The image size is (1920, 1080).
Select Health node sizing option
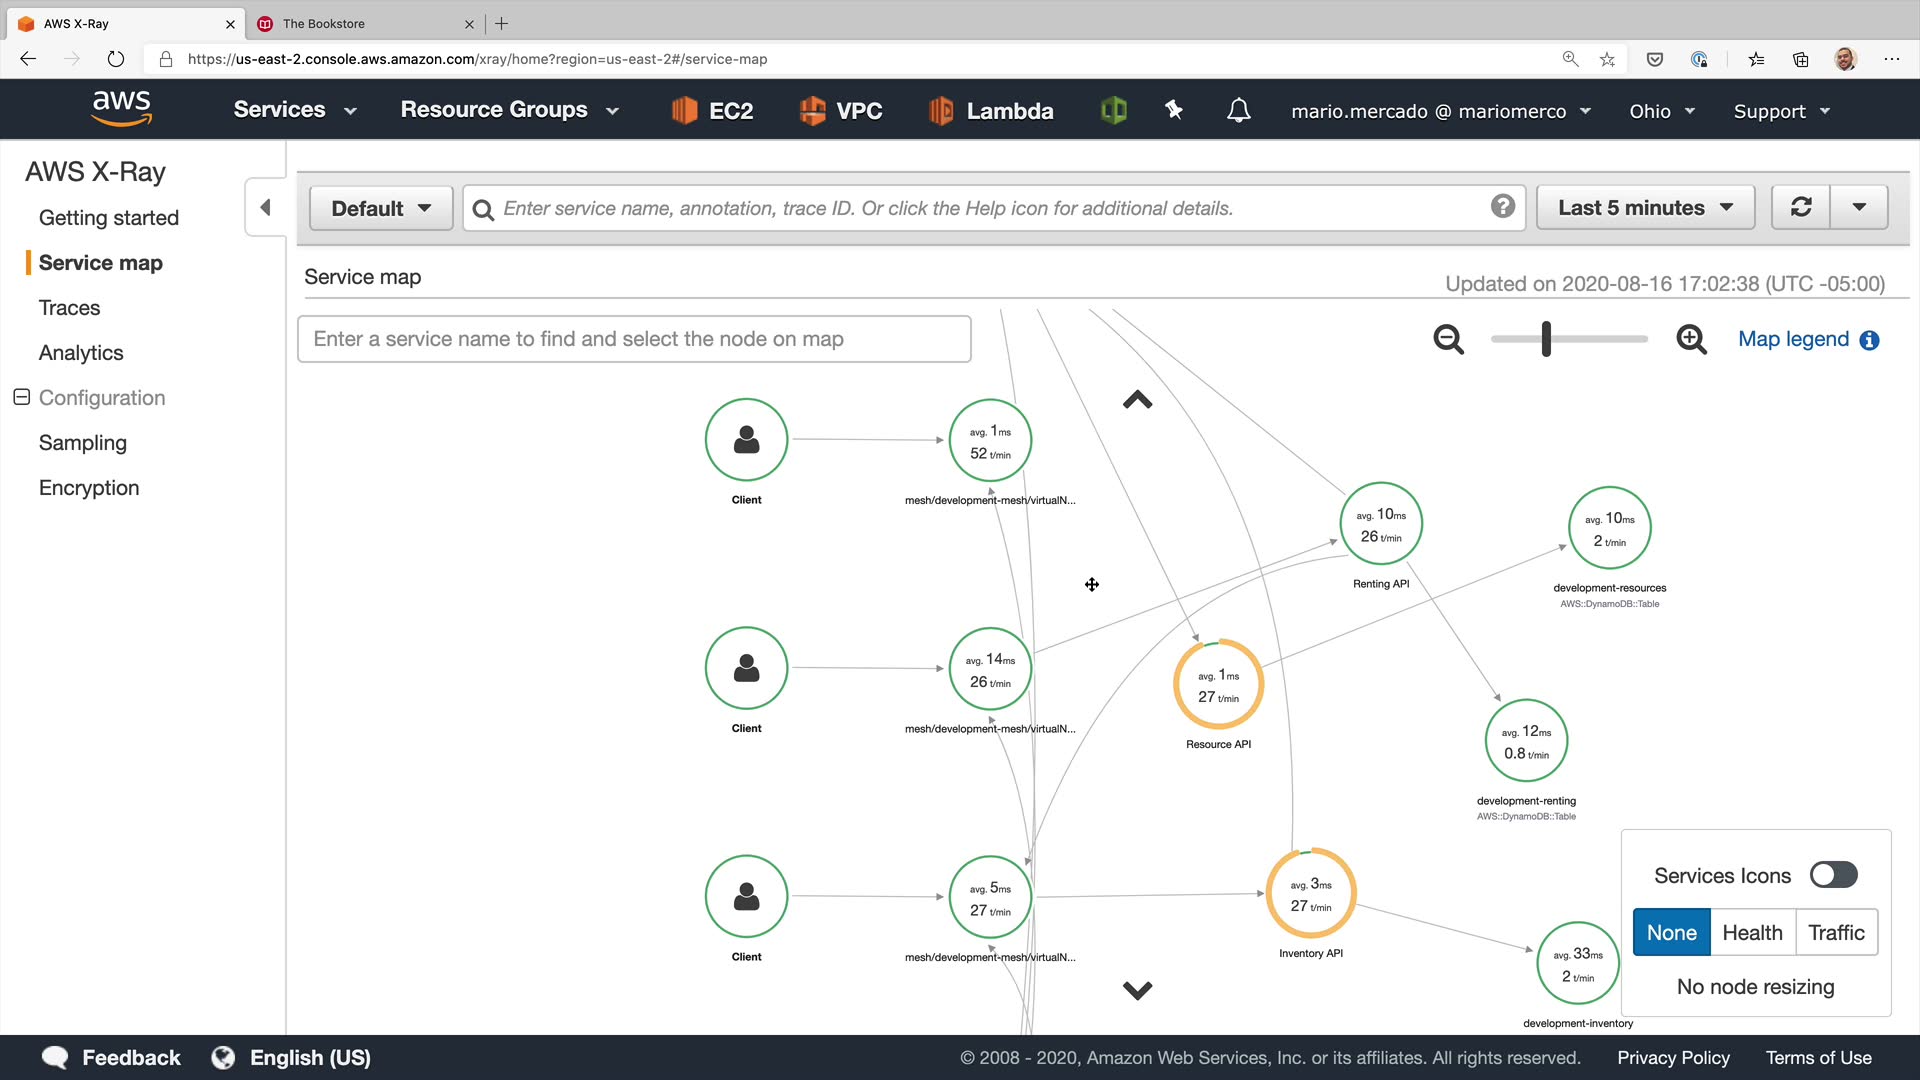[1752, 932]
